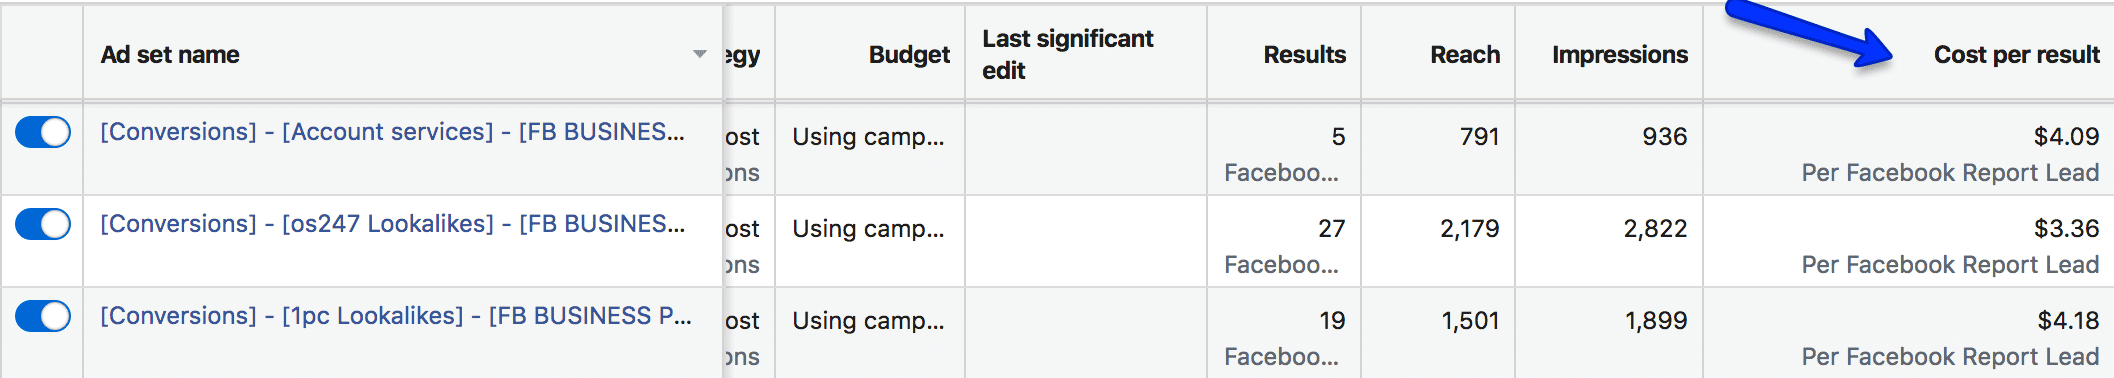The image size is (2114, 378).
Task: Select the 27 results cell
Action: click(1331, 229)
